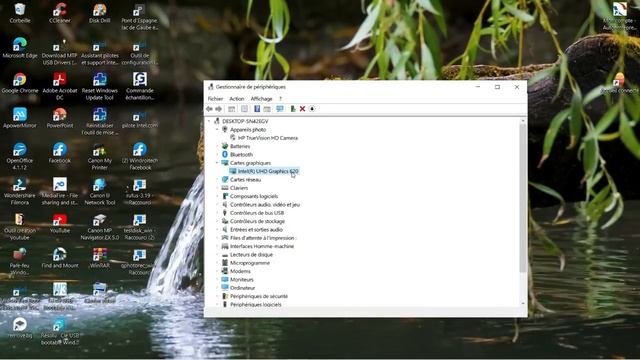The height and width of the screenshot is (360, 640).
Task: Select the Moniteurs row
Action: (237, 280)
